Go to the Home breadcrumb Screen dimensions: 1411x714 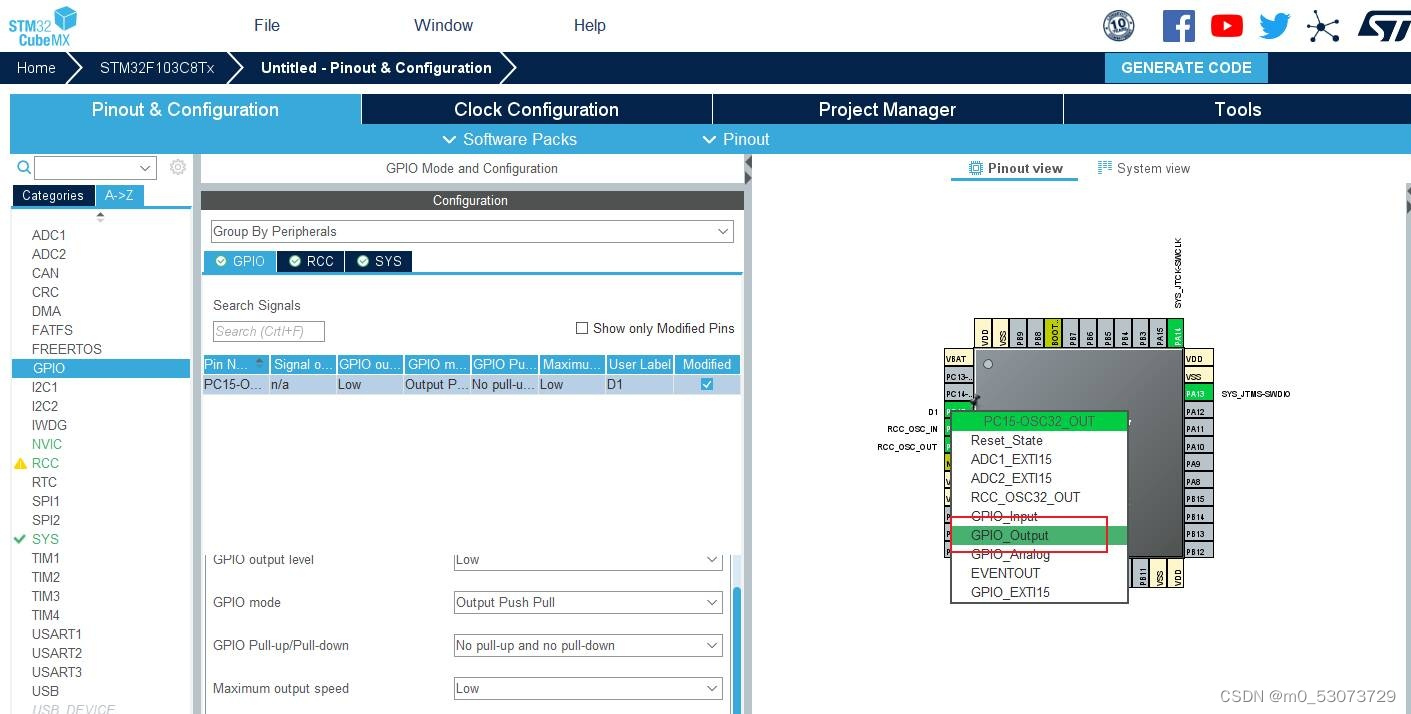click(36, 68)
